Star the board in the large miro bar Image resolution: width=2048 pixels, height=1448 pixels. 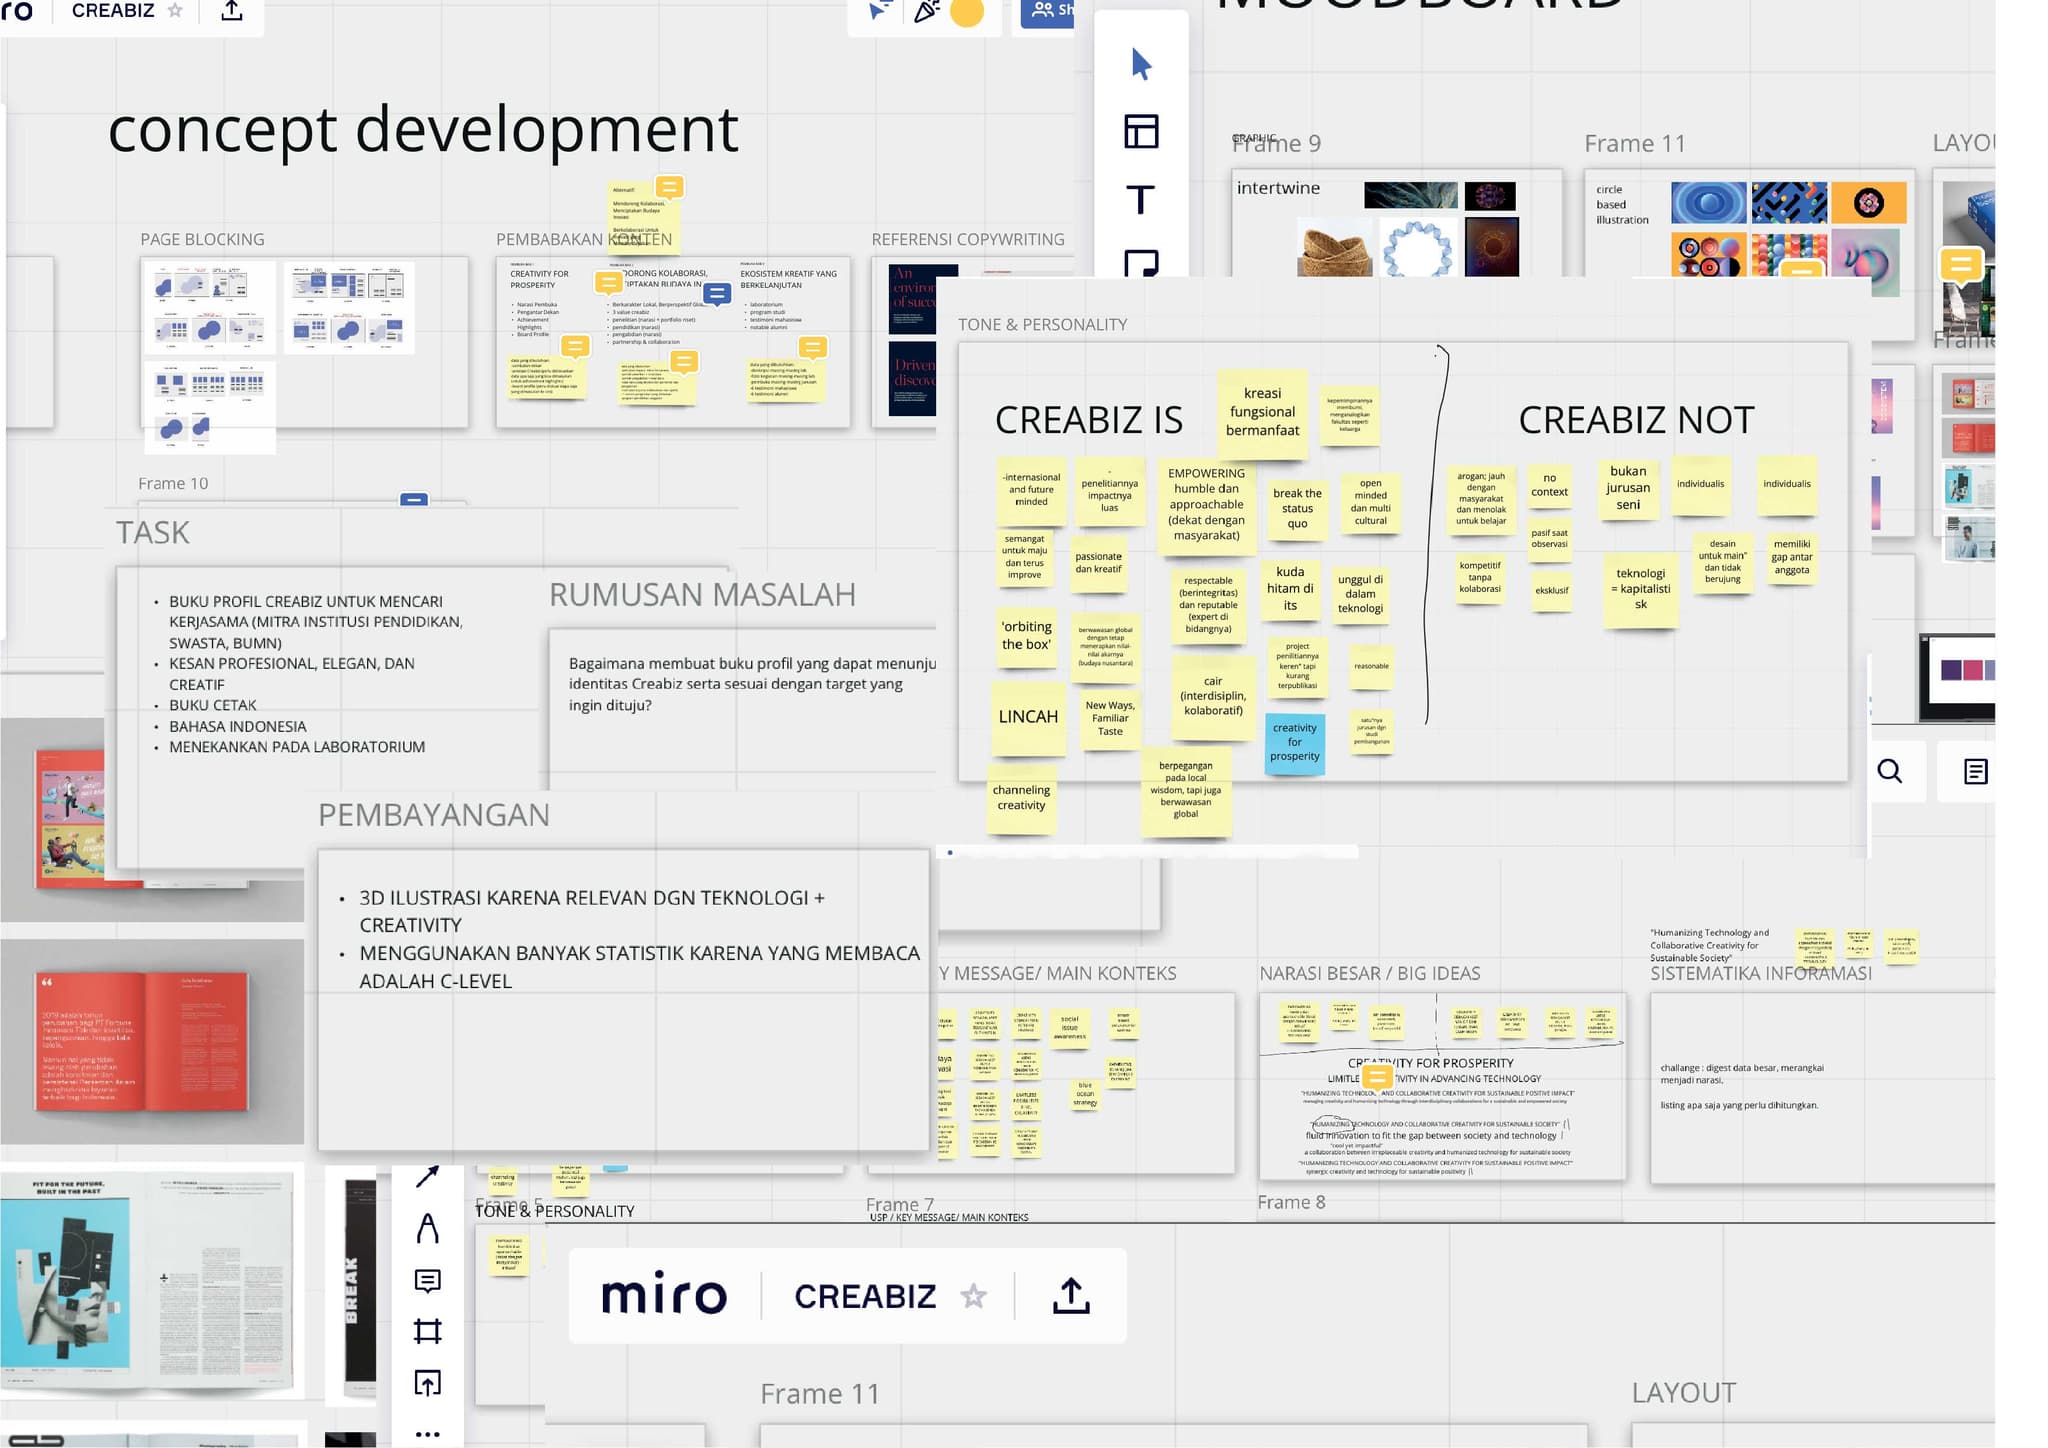point(973,1296)
